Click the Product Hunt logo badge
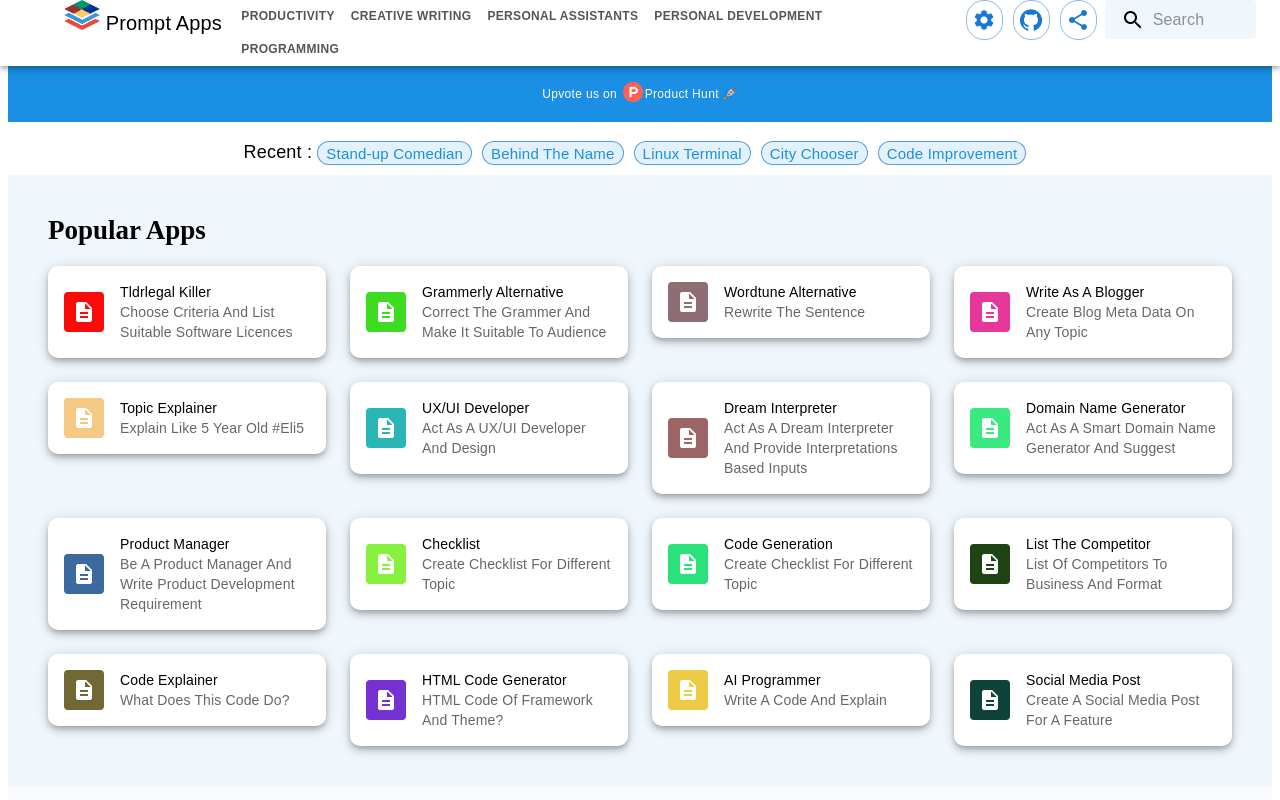1280x800 pixels. [633, 93]
